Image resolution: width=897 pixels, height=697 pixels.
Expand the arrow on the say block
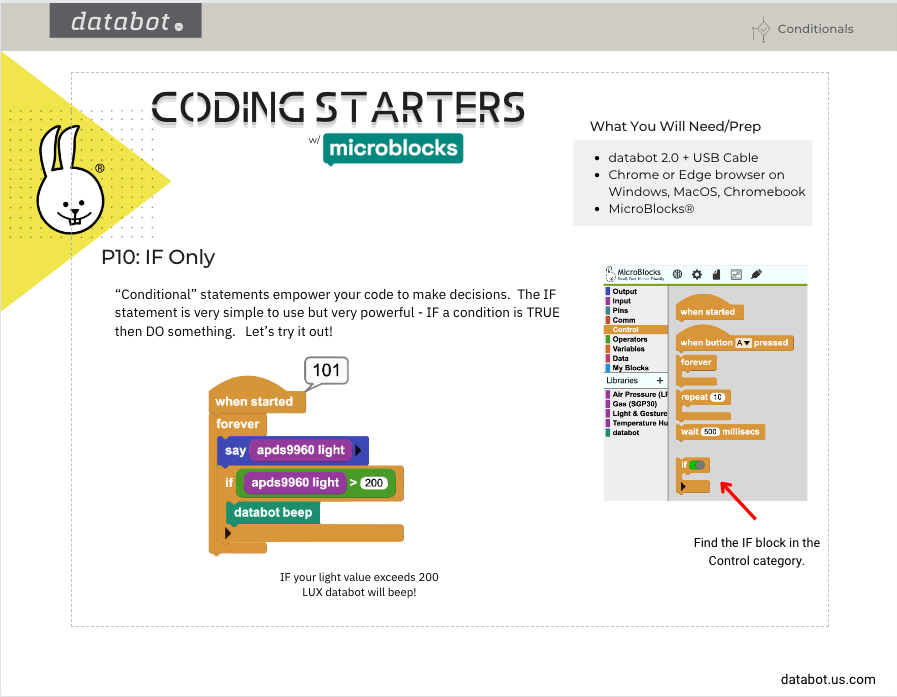click(x=359, y=450)
